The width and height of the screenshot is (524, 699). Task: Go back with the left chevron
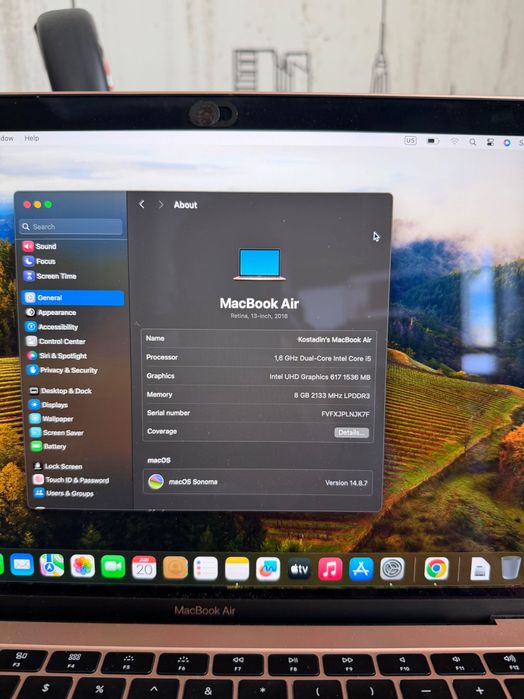pyautogui.click(x=142, y=204)
